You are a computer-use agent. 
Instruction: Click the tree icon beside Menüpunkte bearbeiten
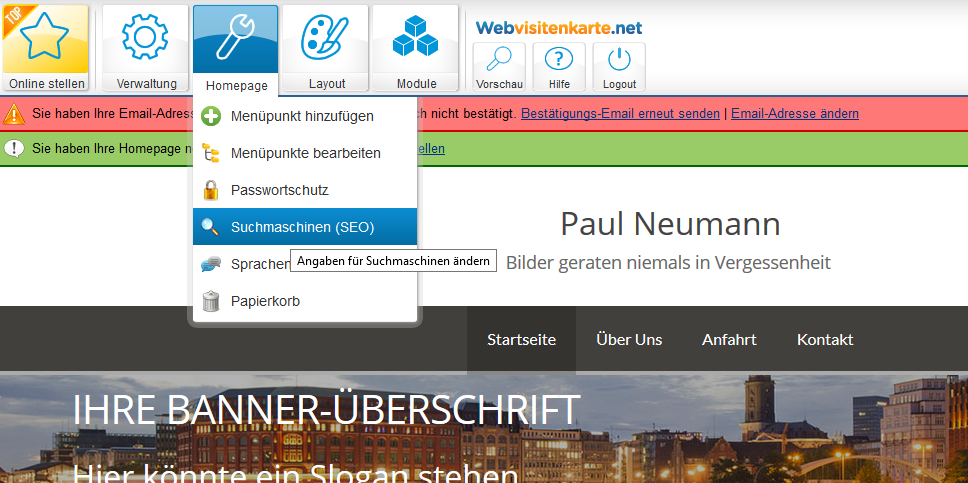211,153
